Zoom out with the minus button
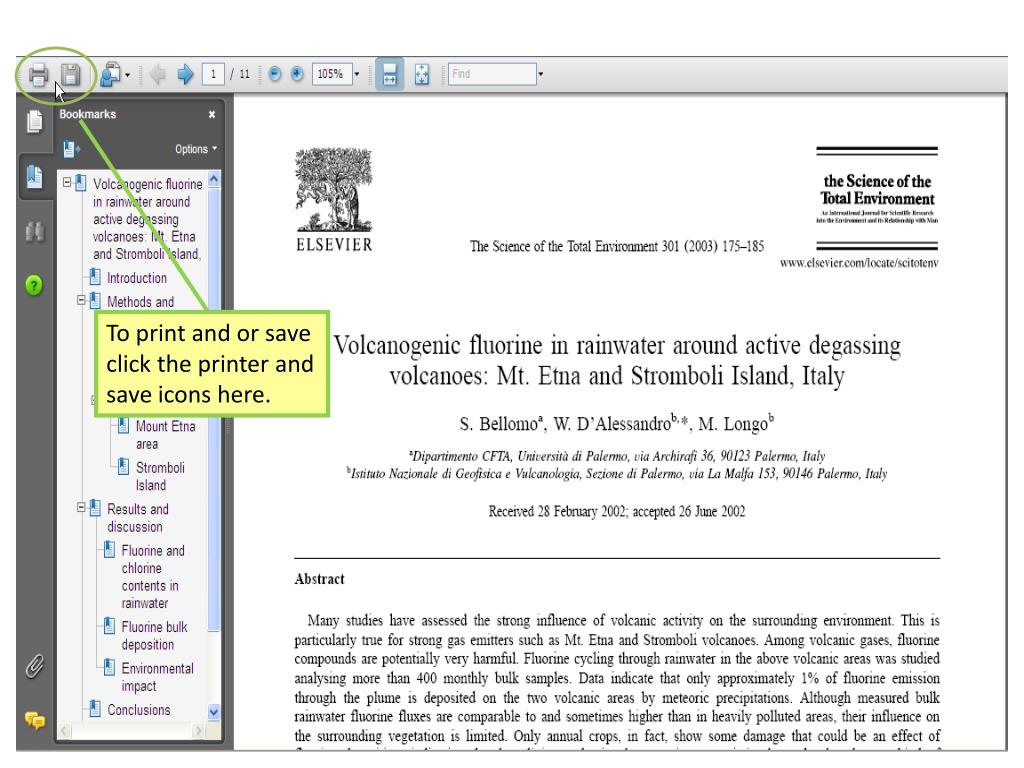Image resolution: width=1024 pixels, height=768 pixels. (275, 74)
